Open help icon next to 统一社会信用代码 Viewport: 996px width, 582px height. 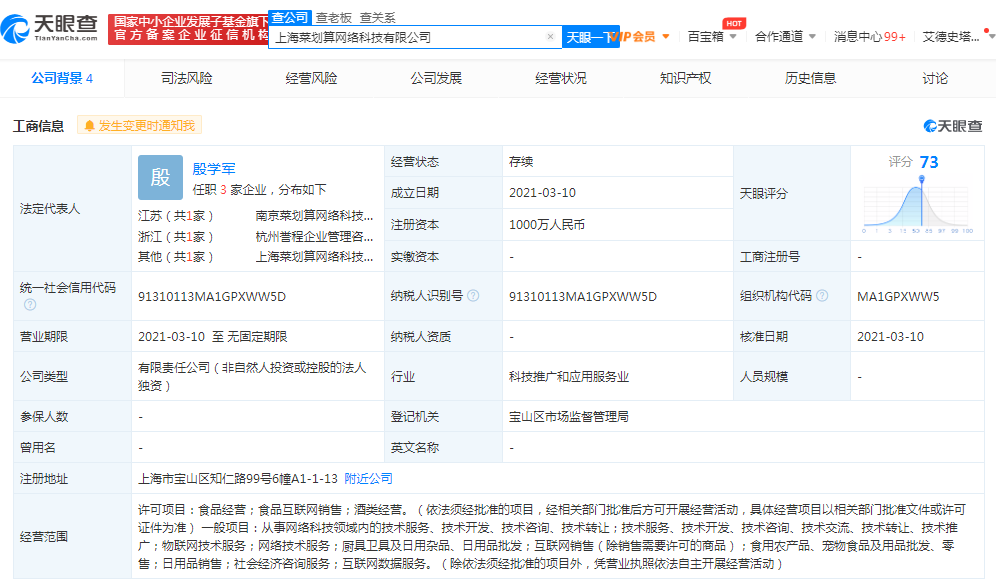click(x=30, y=305)
